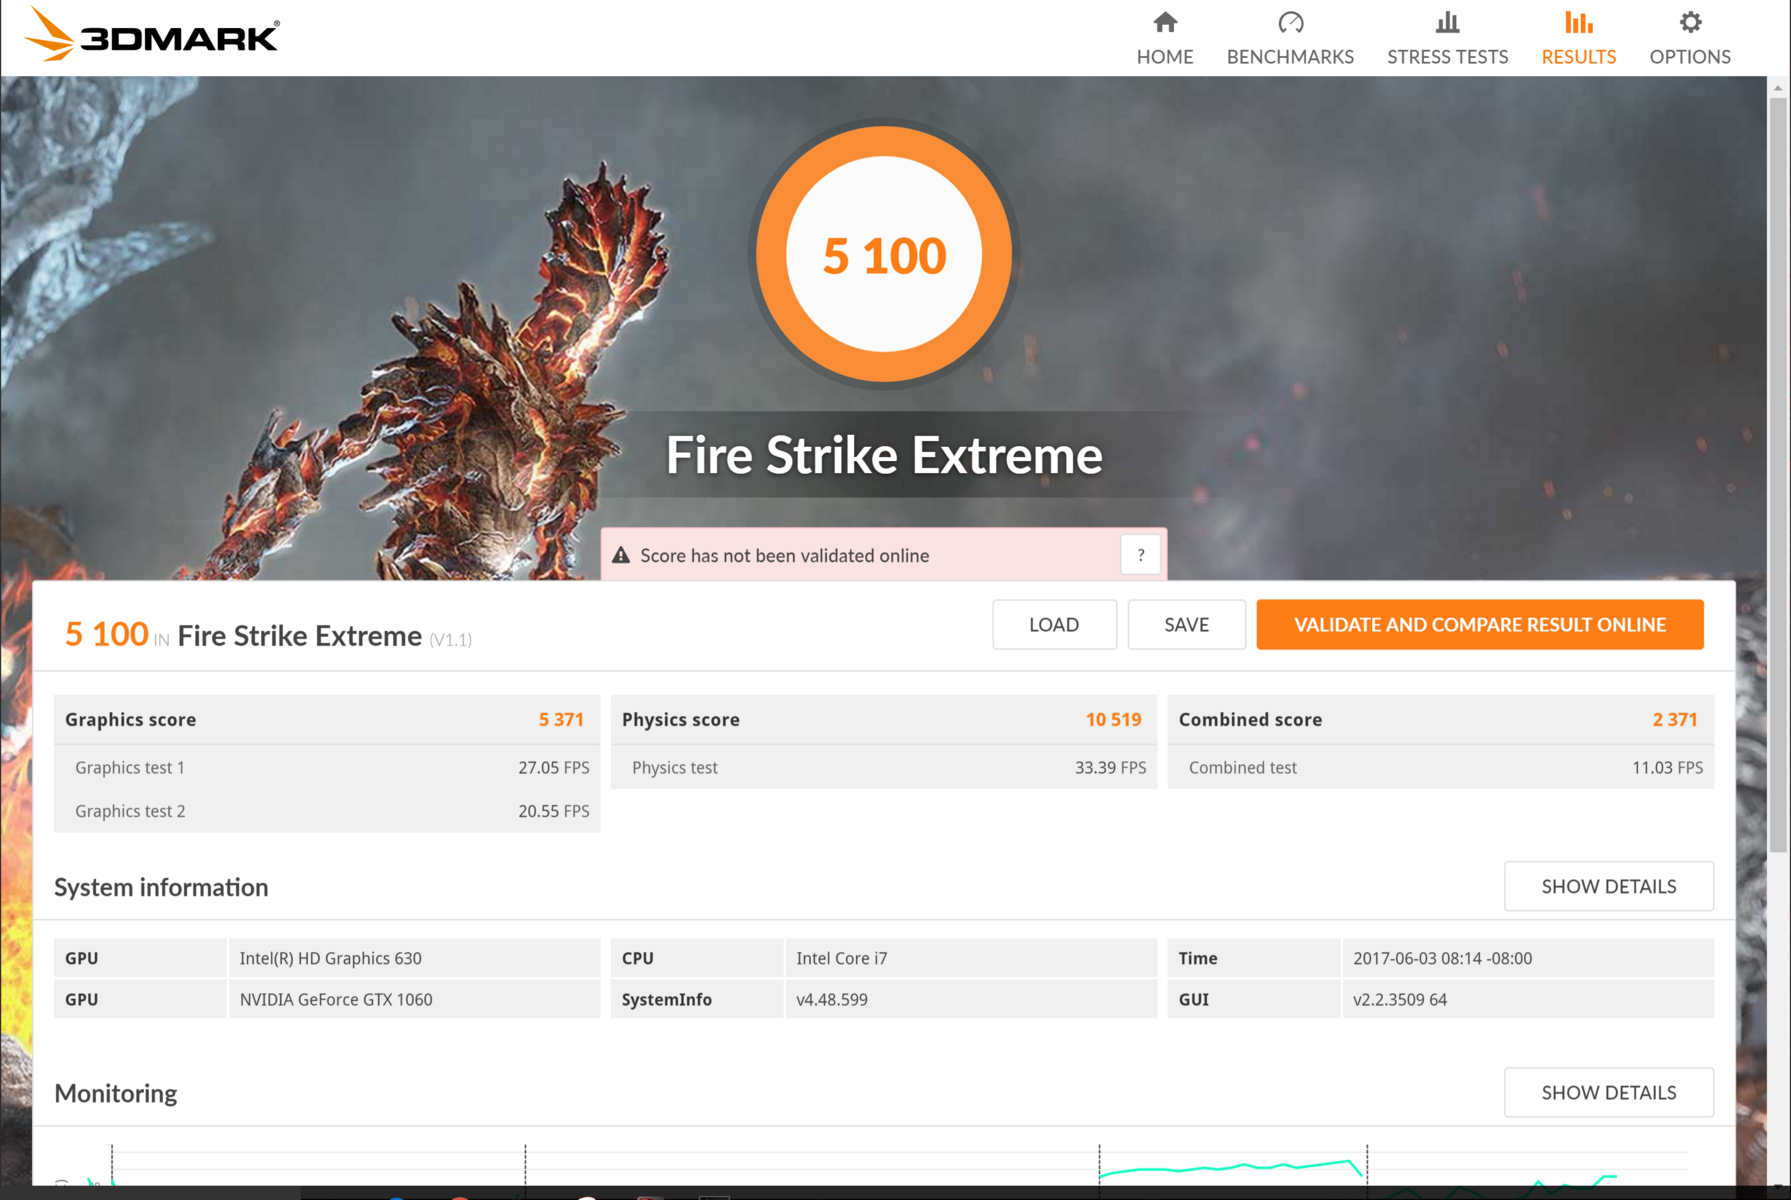The height and width of the screenshot is (1200, 1791).
Task: Select the Graphics score value 5 371
Action: point(561,719)
